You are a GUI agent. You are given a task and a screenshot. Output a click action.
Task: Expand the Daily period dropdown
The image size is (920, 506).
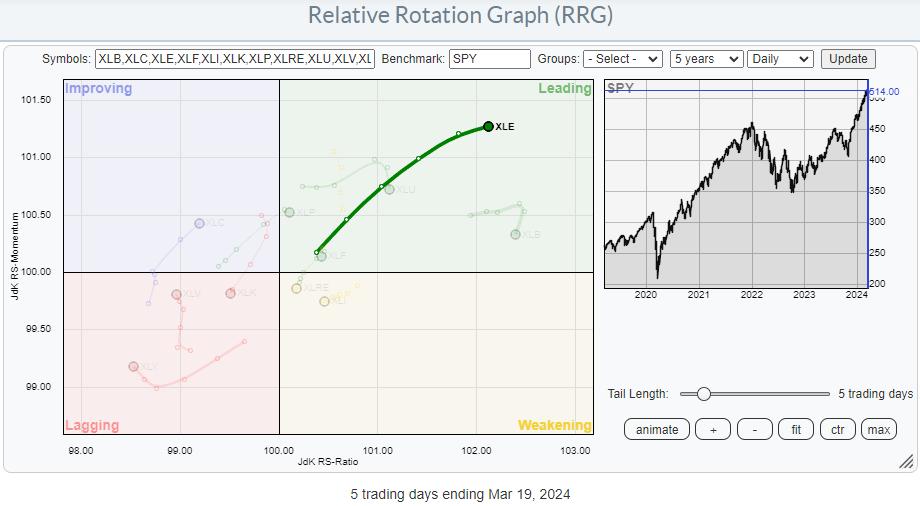[x=780, y=59]
